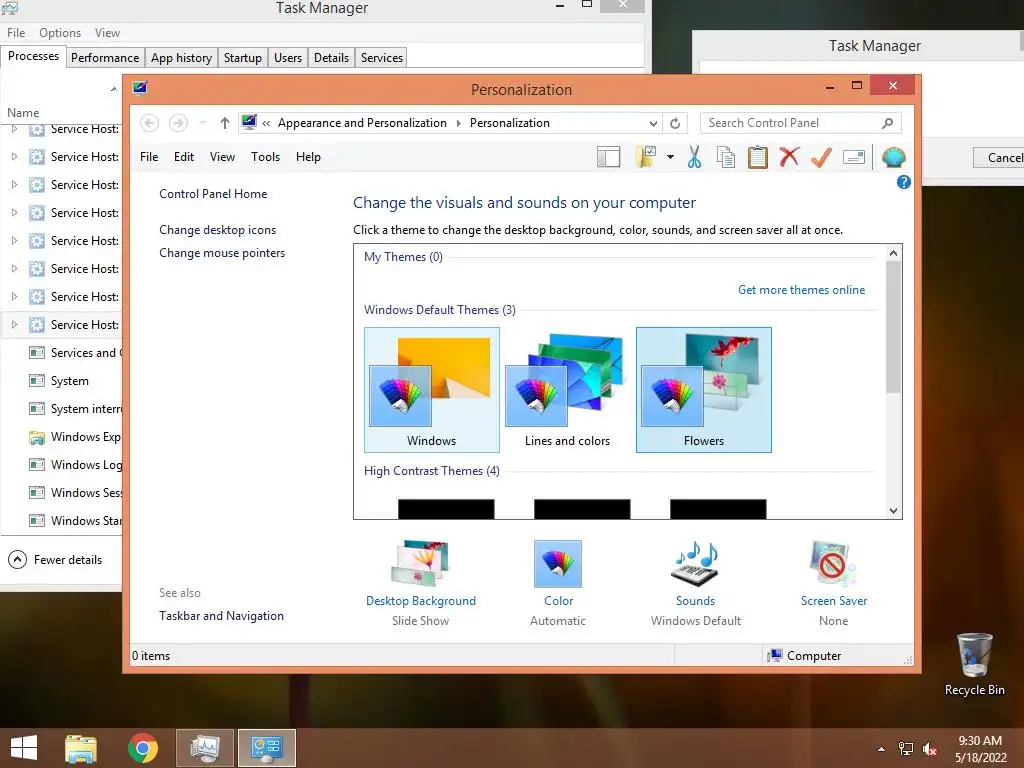Open Google Chrome from the taskbar
This screenshot has height=768, width=1024.
coord(143,748)
